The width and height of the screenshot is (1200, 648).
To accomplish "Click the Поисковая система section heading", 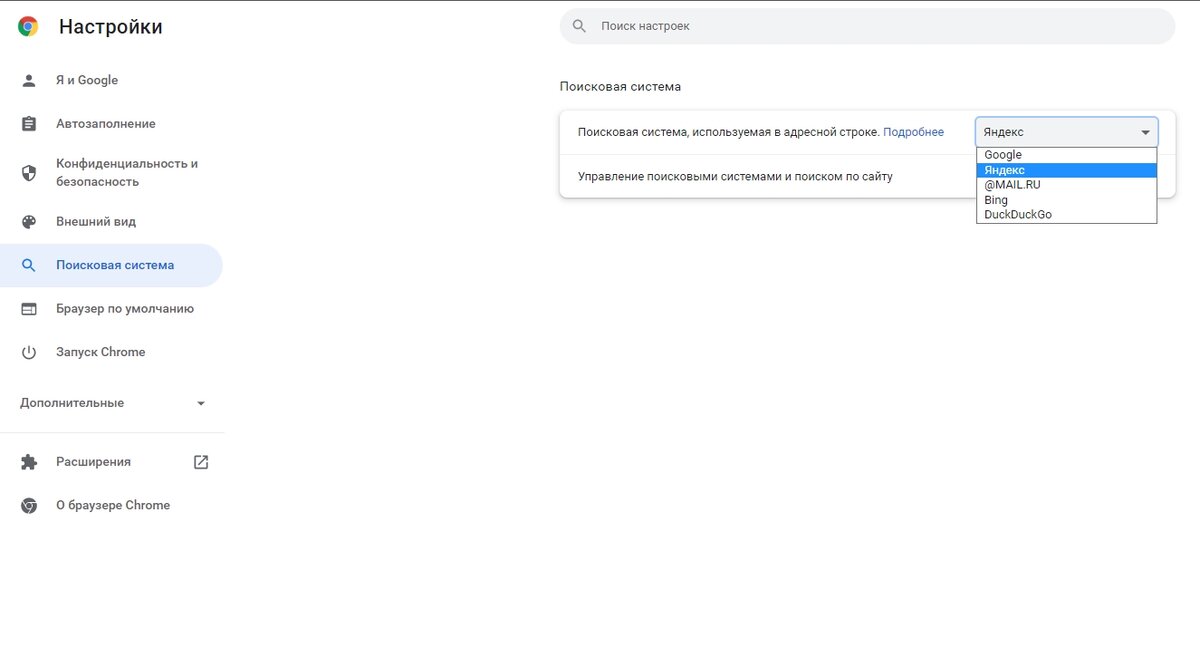I will [620, 87].
